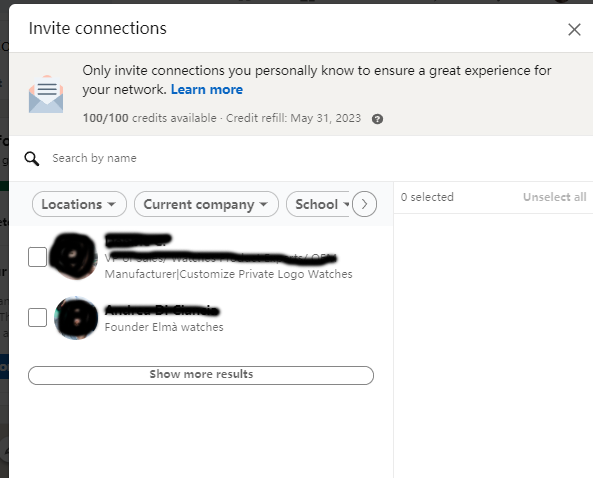This screenshot has height=478, width=593.
Task: Click Show more results button
Action: 201,375
